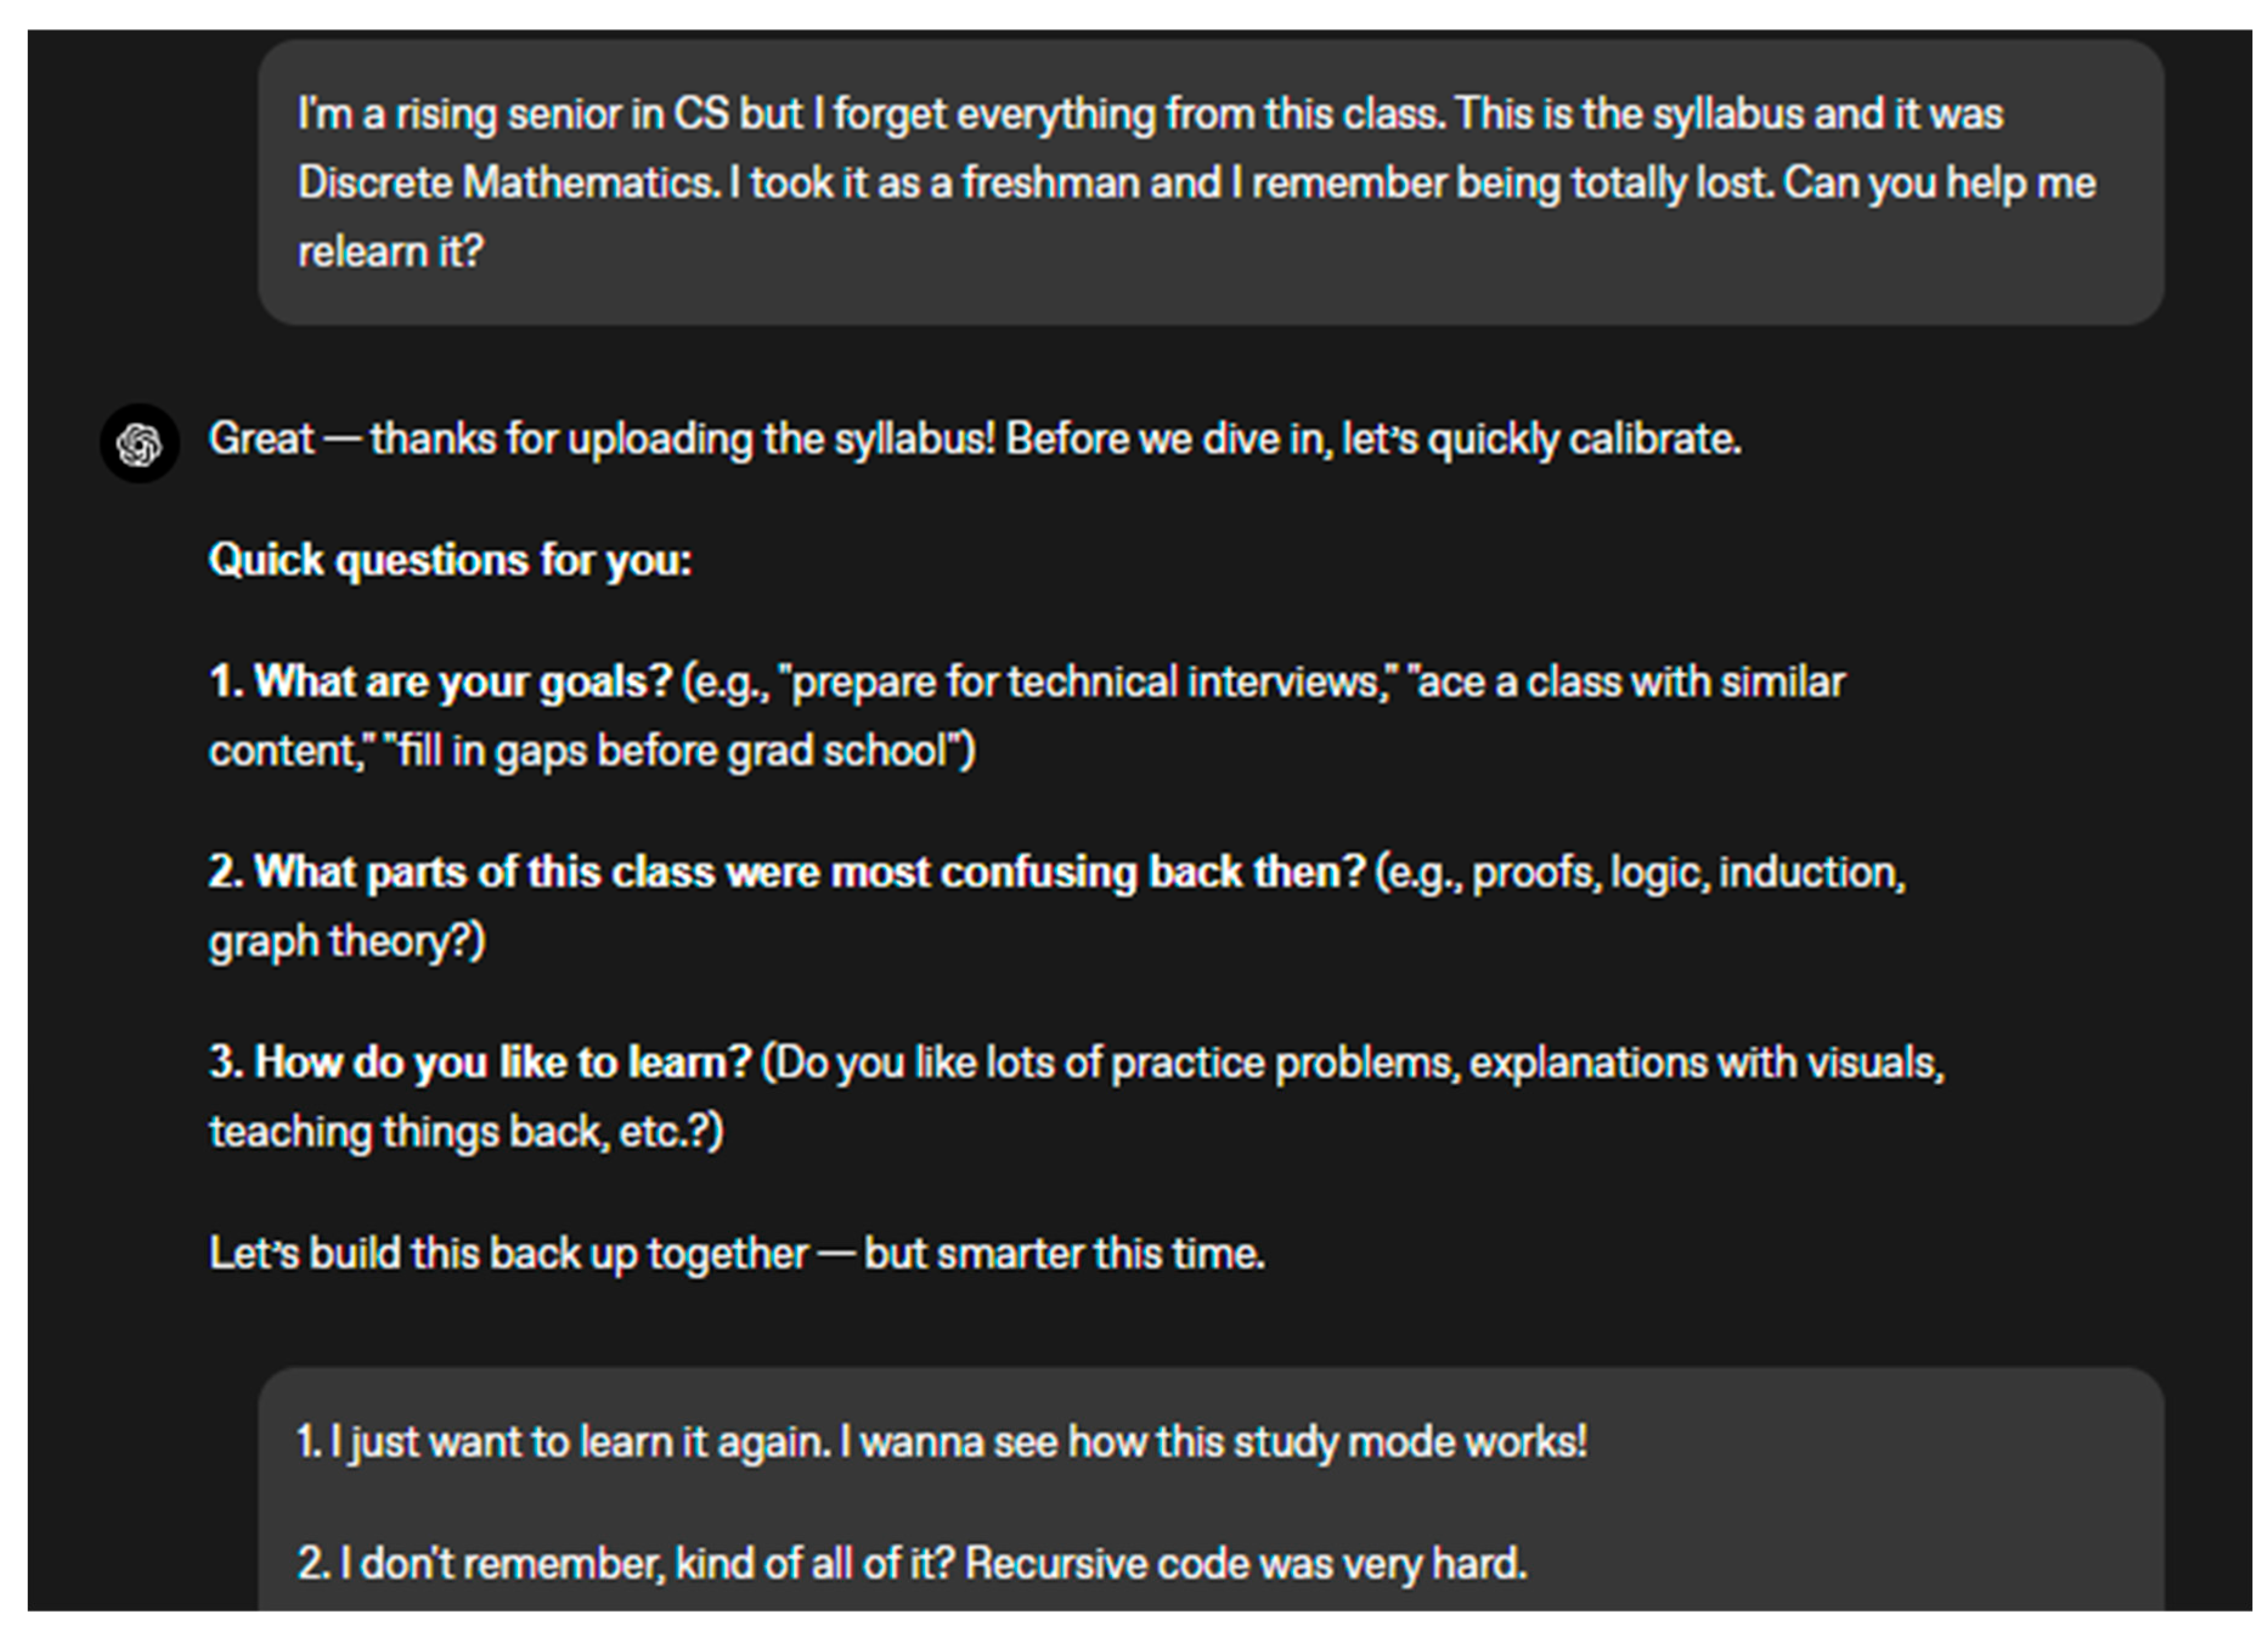The image size is (2268, 1632).
Task: Click the first user message about relearning
Action: 1210,182
